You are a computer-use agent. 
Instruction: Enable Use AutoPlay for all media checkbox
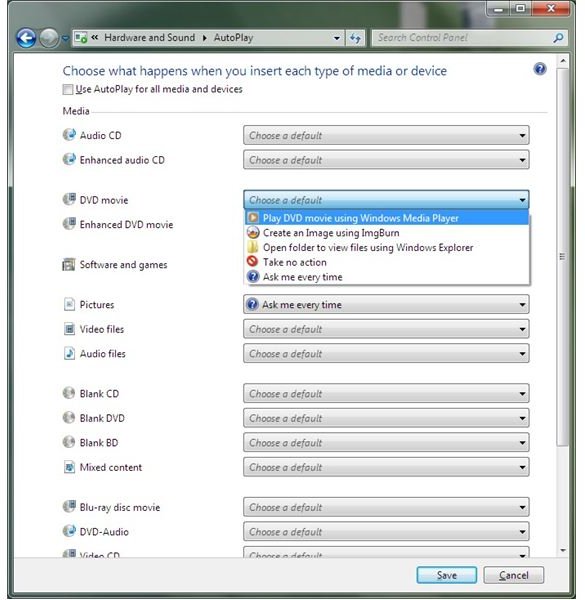tap(67, 90)
